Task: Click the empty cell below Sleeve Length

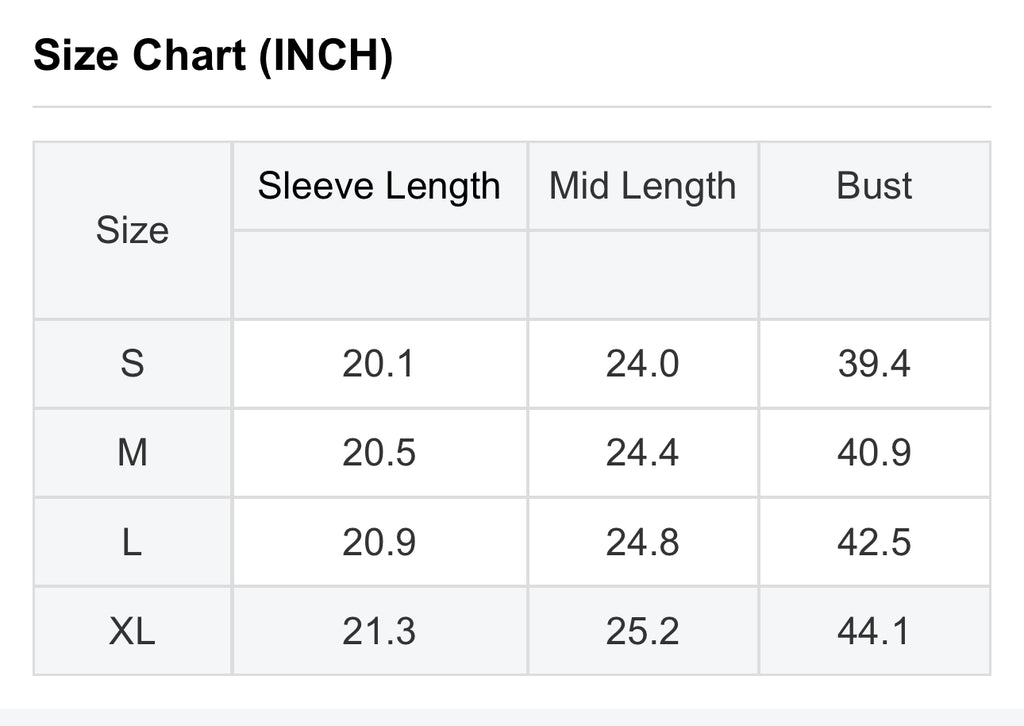Action: coord(379,275)
